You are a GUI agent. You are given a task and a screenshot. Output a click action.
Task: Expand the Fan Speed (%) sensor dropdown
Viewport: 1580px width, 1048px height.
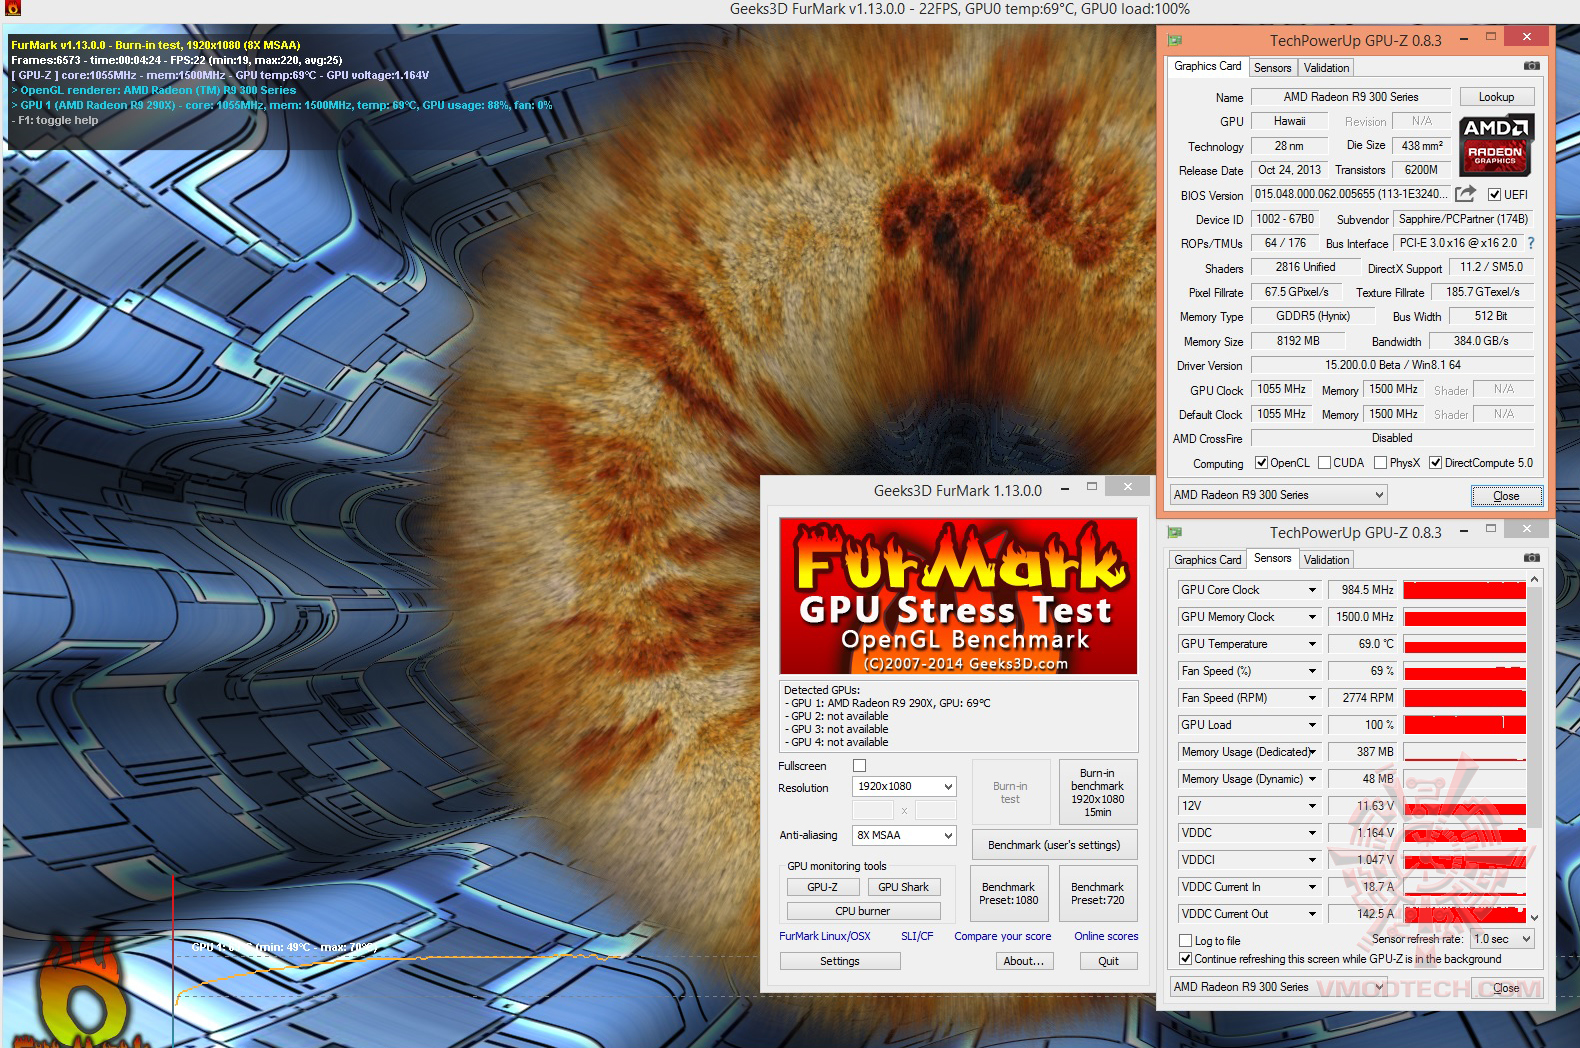[1312, 671]
